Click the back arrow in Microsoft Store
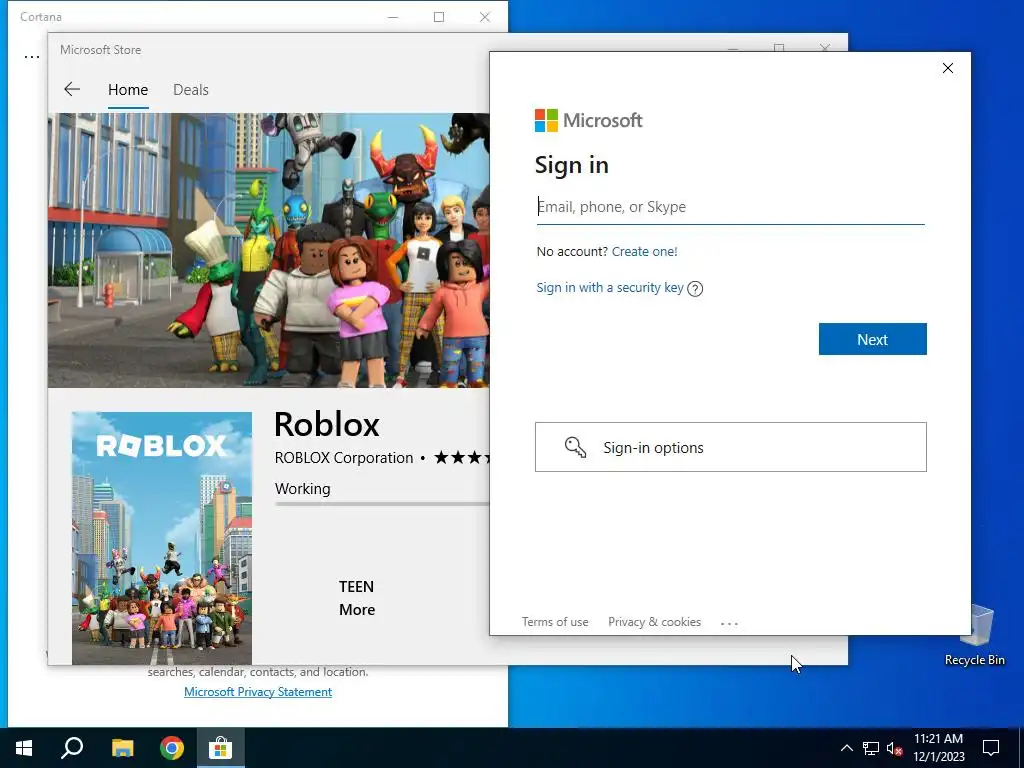1024x768 pixels. pos(72,89)
